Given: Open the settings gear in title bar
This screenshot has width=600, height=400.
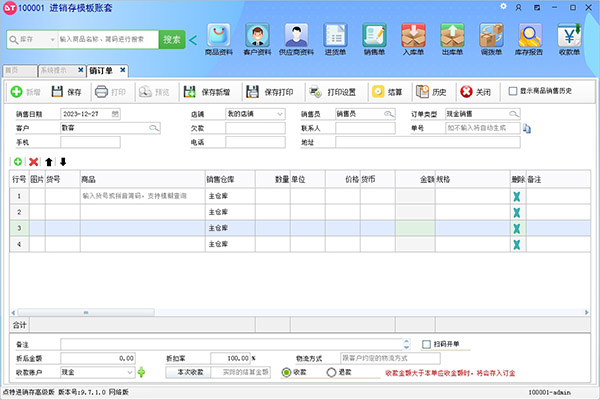Looking at the screenshot, I should click(x=504, y=7).
